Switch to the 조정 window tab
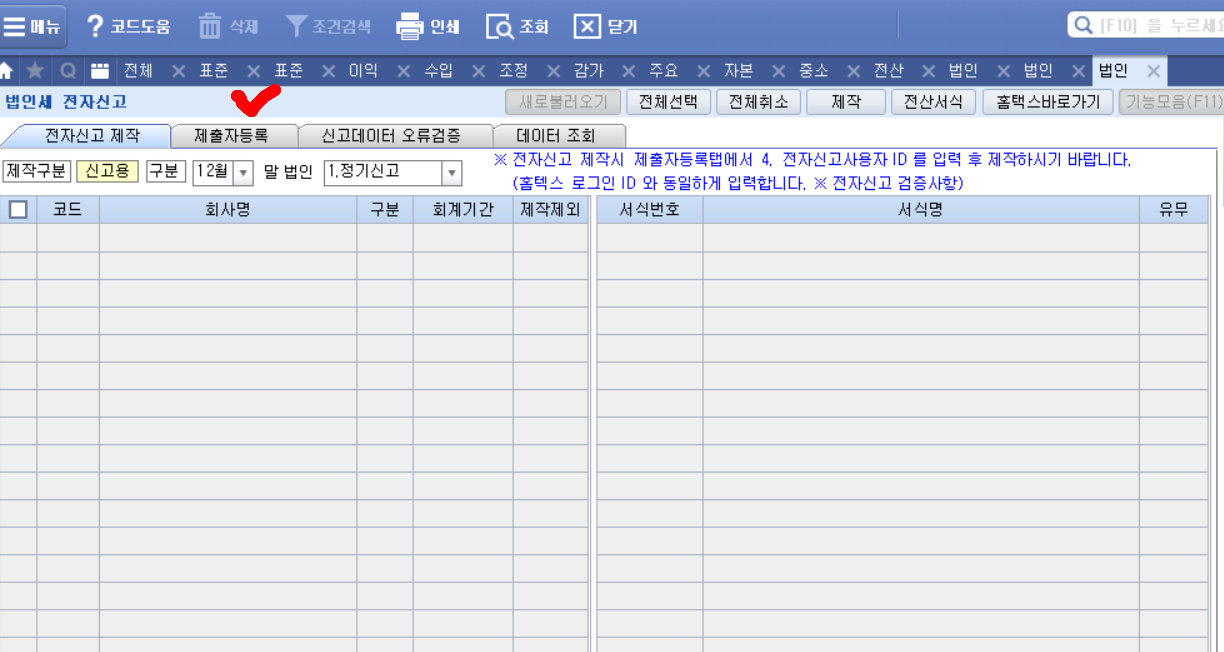This screenshot has width=1224, height=652. coord(513,71)
